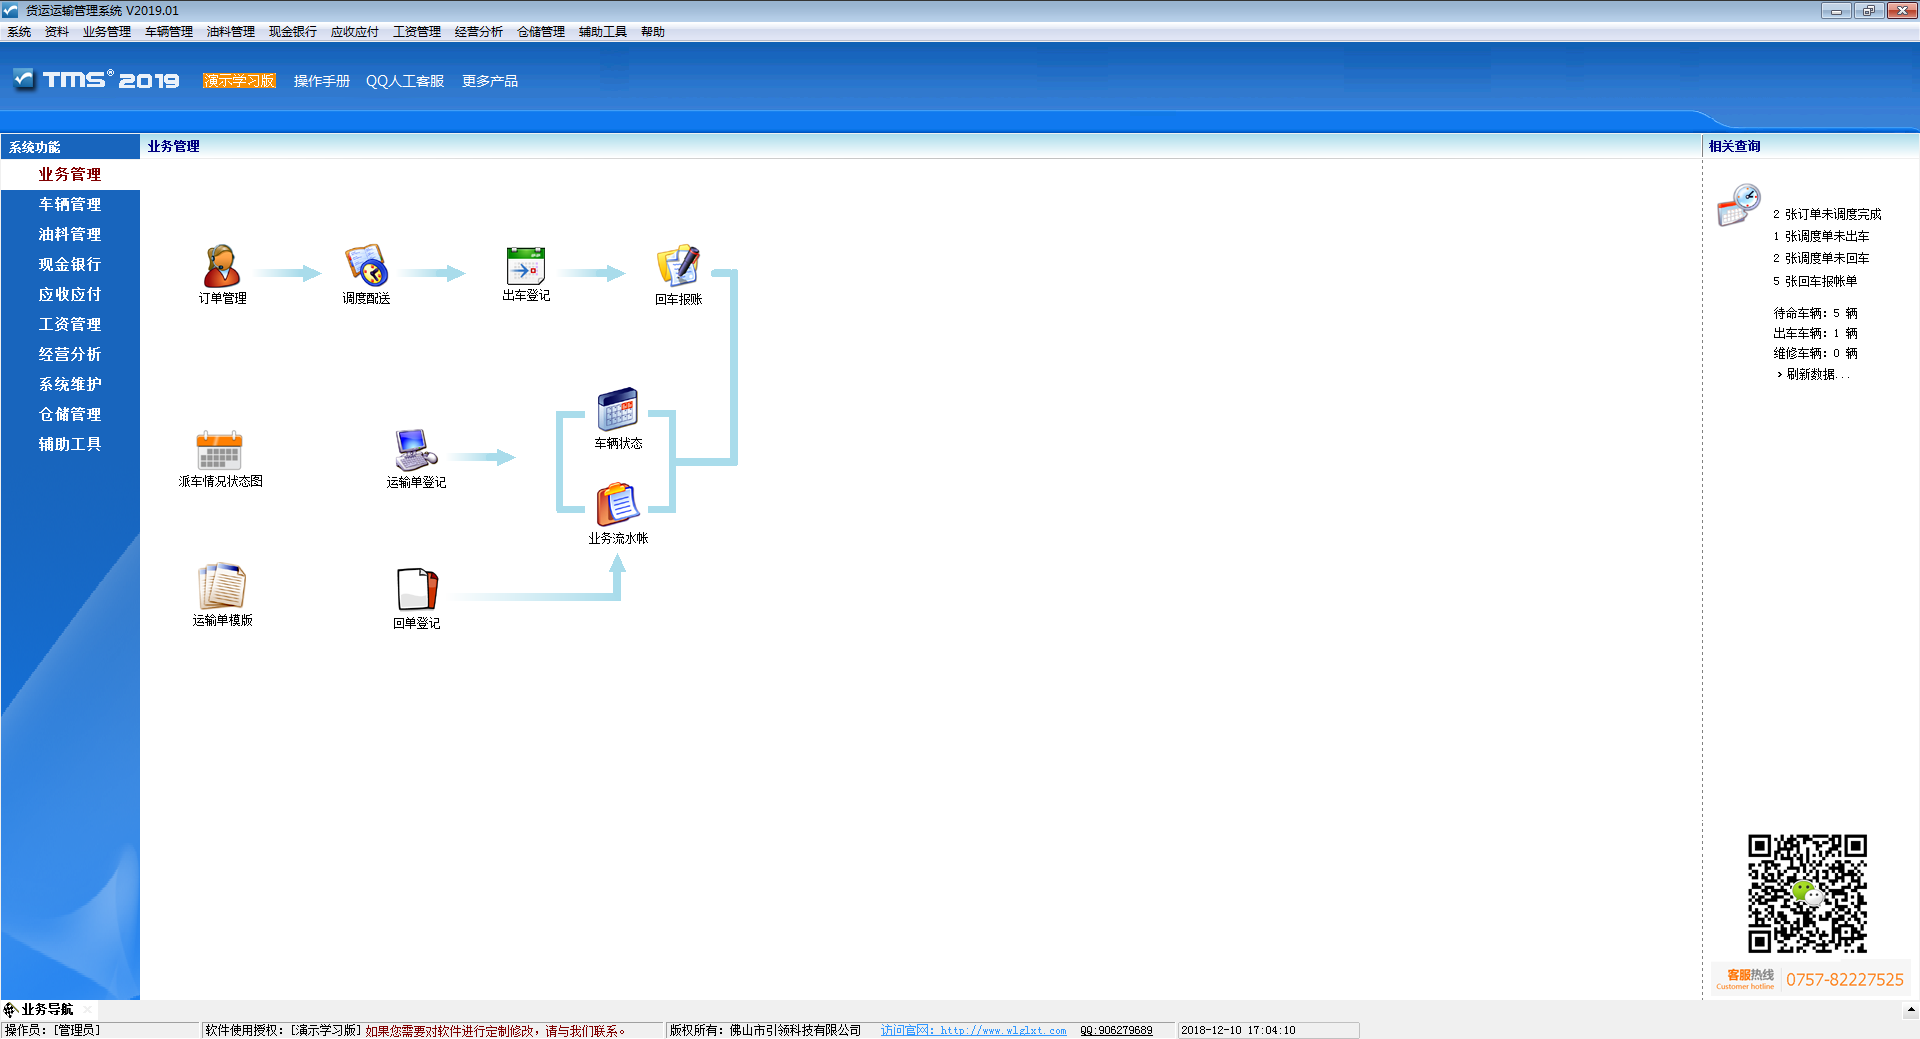
Task: Open the 派车情况状态图 calendar icon
Action: (x=220, y=450)
